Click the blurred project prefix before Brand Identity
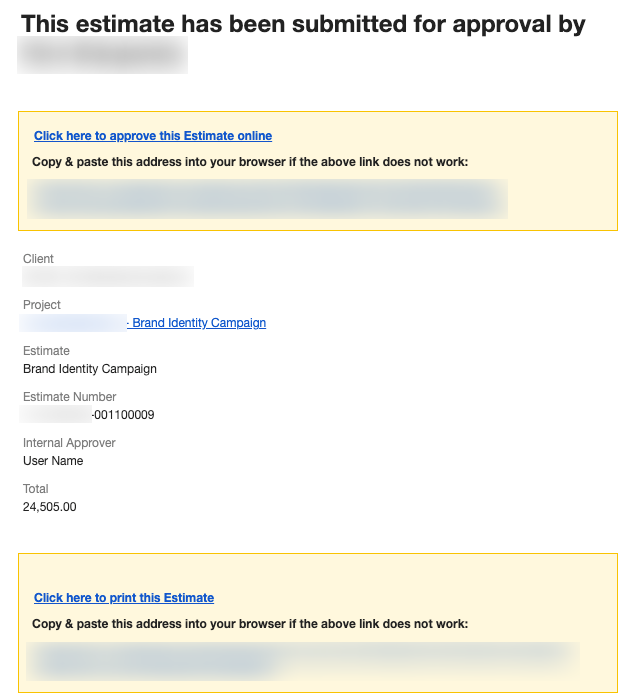Viewport: 634px width, 698px height. click(73, 323)
